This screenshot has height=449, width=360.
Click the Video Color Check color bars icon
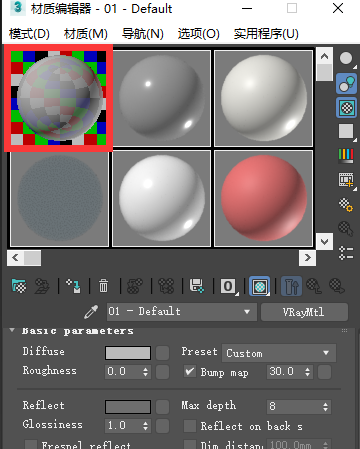tap(346, 155)
